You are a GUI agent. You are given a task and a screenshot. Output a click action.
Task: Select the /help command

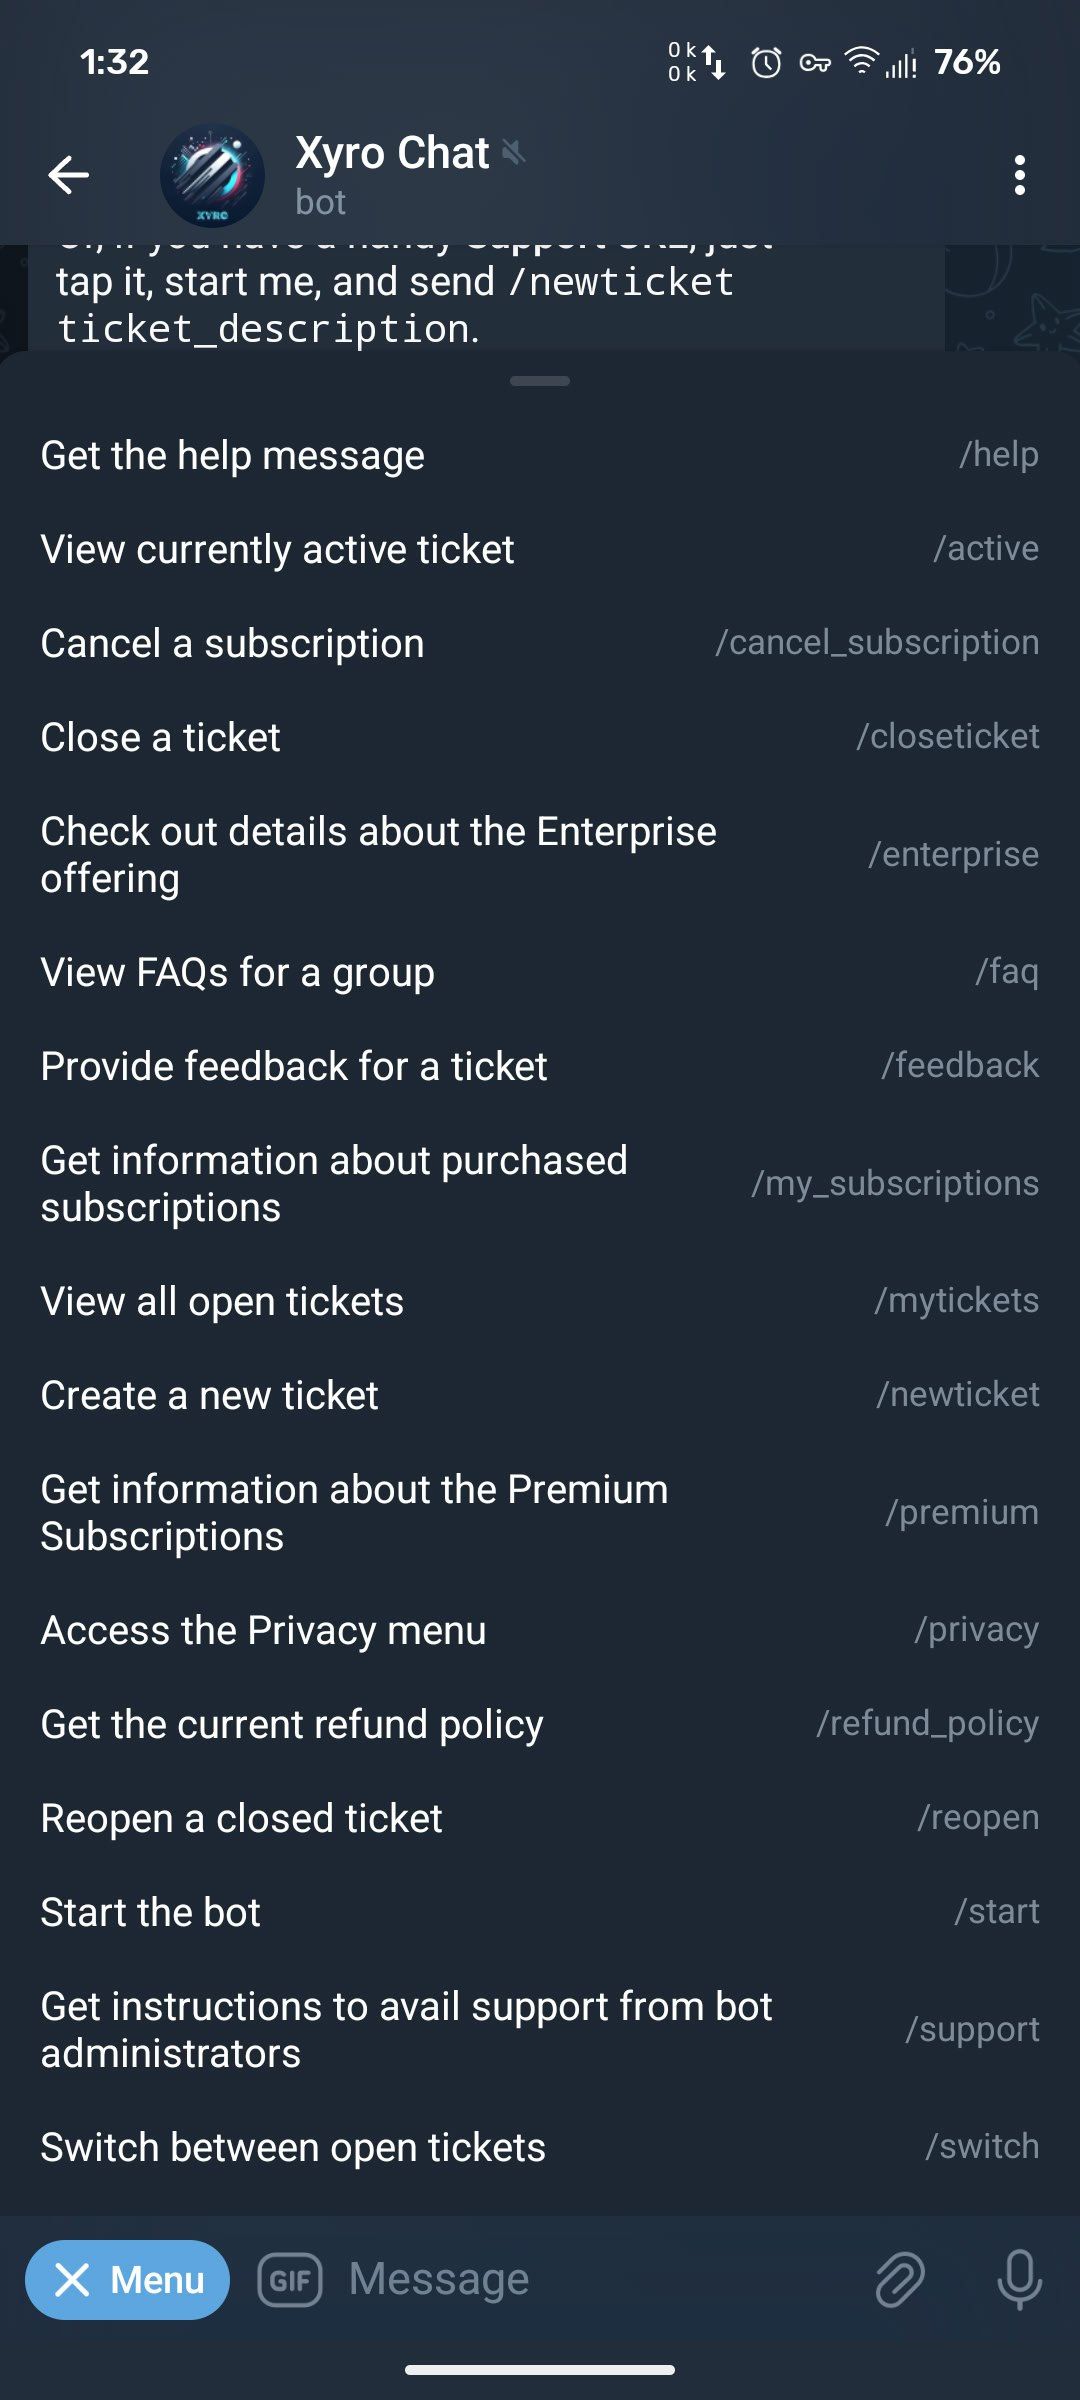(x=540, y=455)
